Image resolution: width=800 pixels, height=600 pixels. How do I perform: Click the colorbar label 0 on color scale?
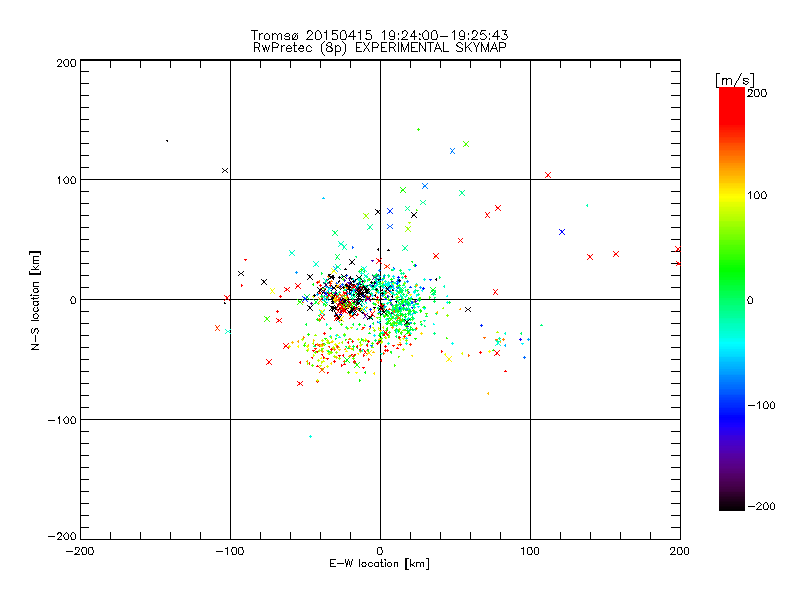pyautogui.click(x=750, y=300)
